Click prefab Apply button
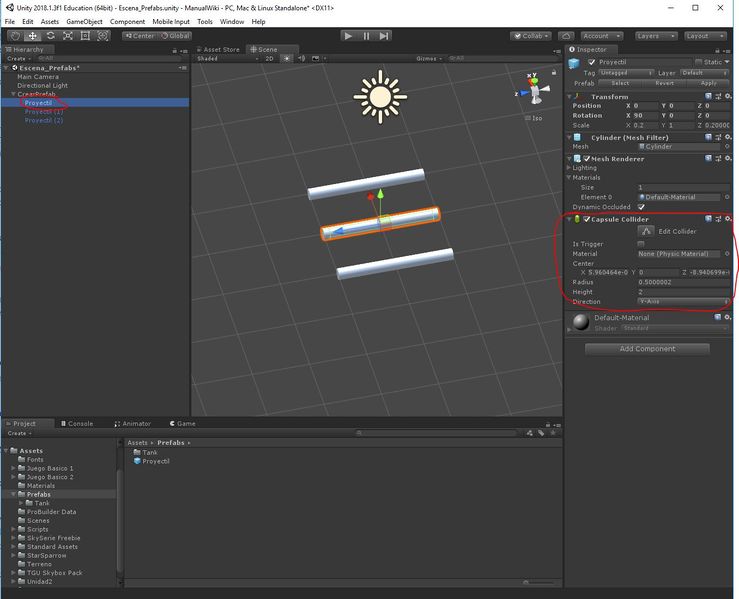The image size is (739, 599). (708, 83)
